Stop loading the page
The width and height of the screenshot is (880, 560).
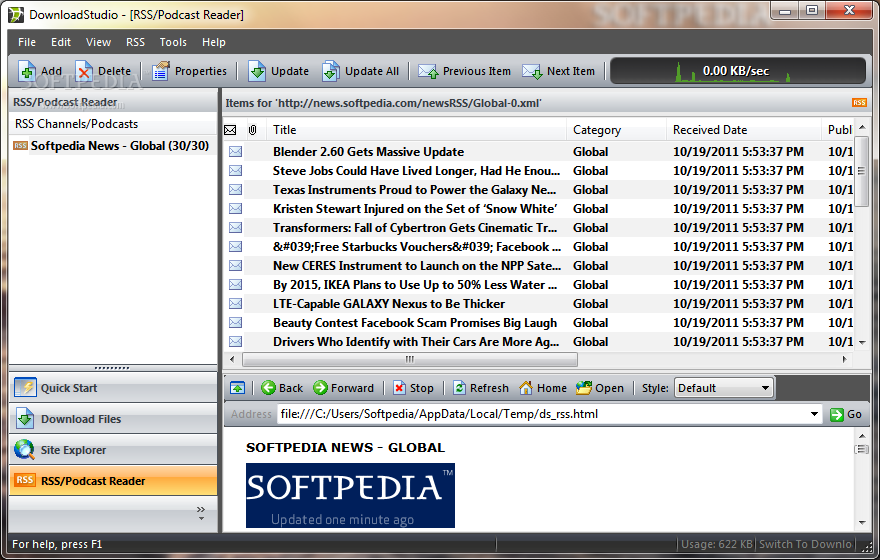tap(413, 388)
